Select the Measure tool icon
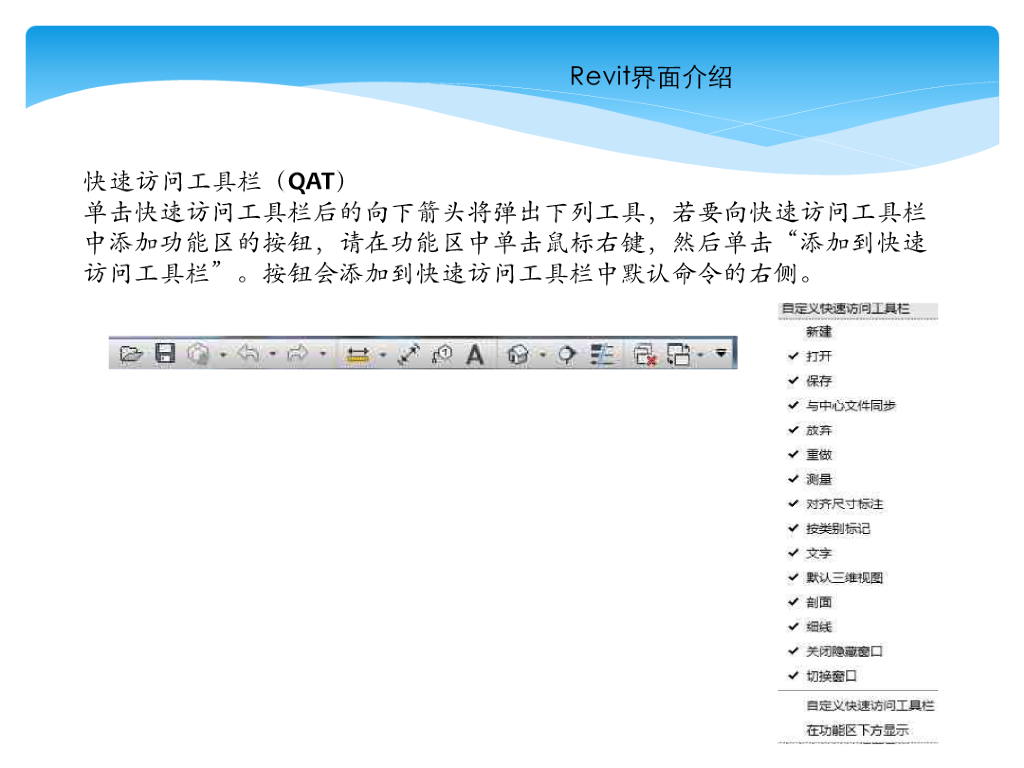 click(358, 355)
